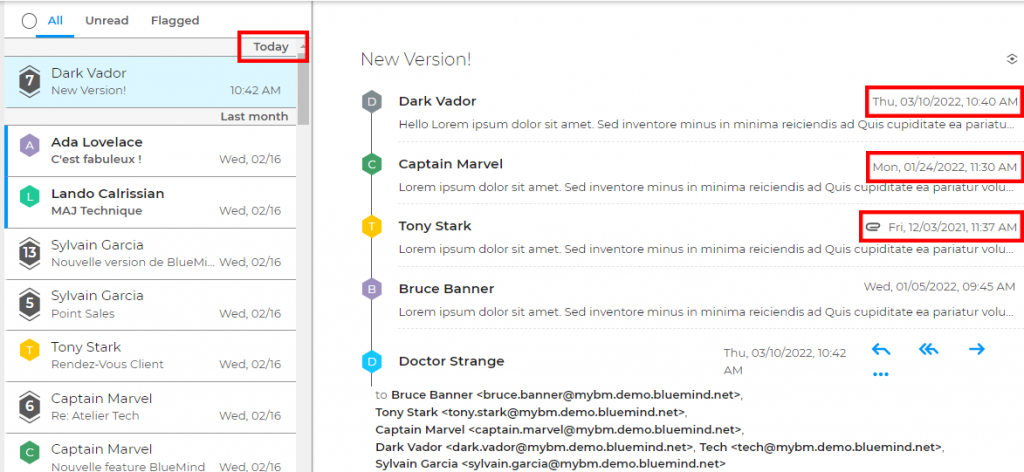Screen dimensions: 1024x472
Task: Click the message list vertical scrollbar
Action: coord(303,88)
